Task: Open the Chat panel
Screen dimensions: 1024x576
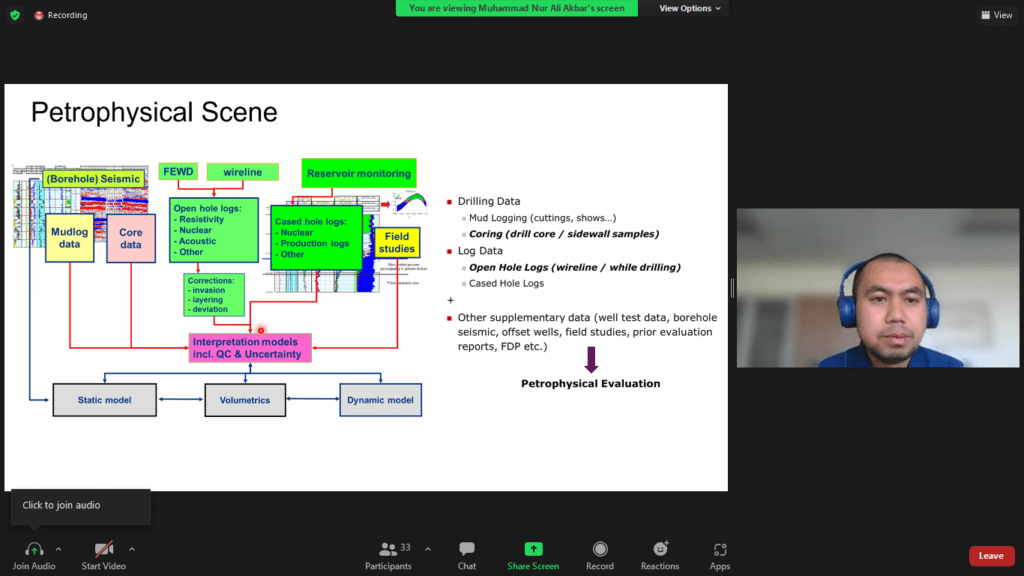Action: (x=467, y=549)
